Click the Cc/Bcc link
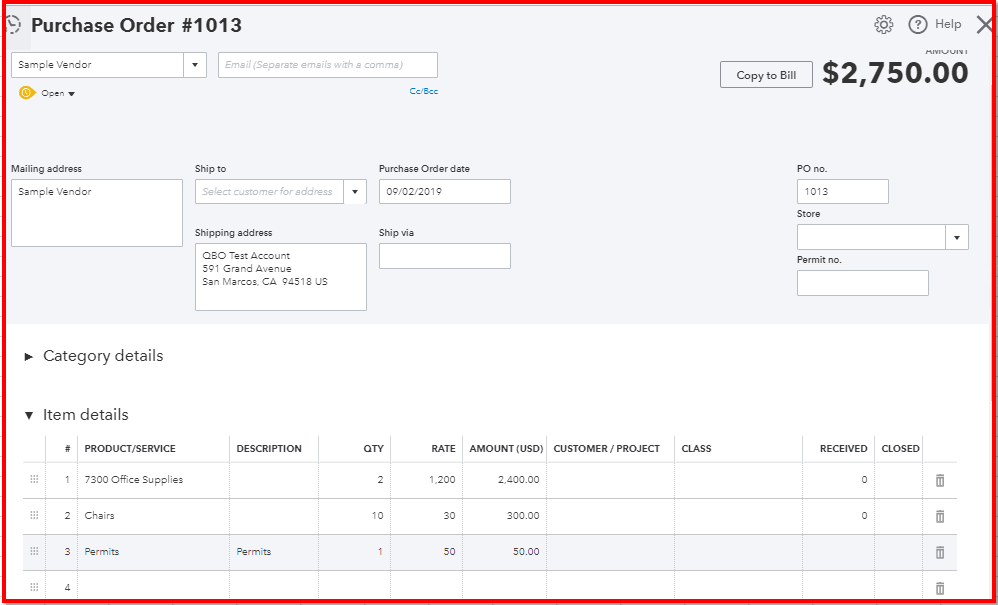998x605 pixels. click(424, 92)
